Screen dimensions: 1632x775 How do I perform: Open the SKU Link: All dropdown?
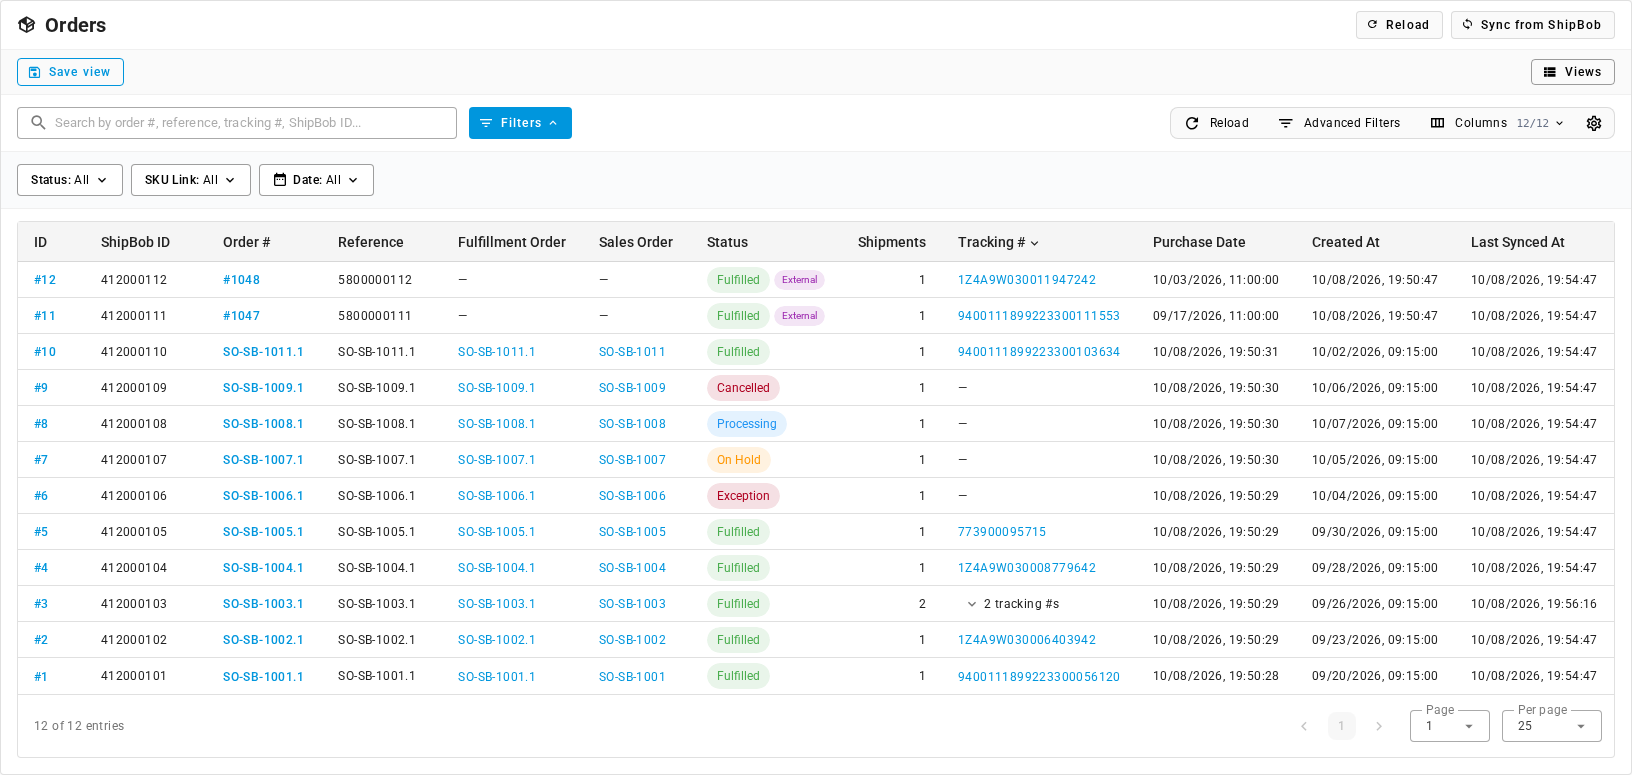coord(191,180)
